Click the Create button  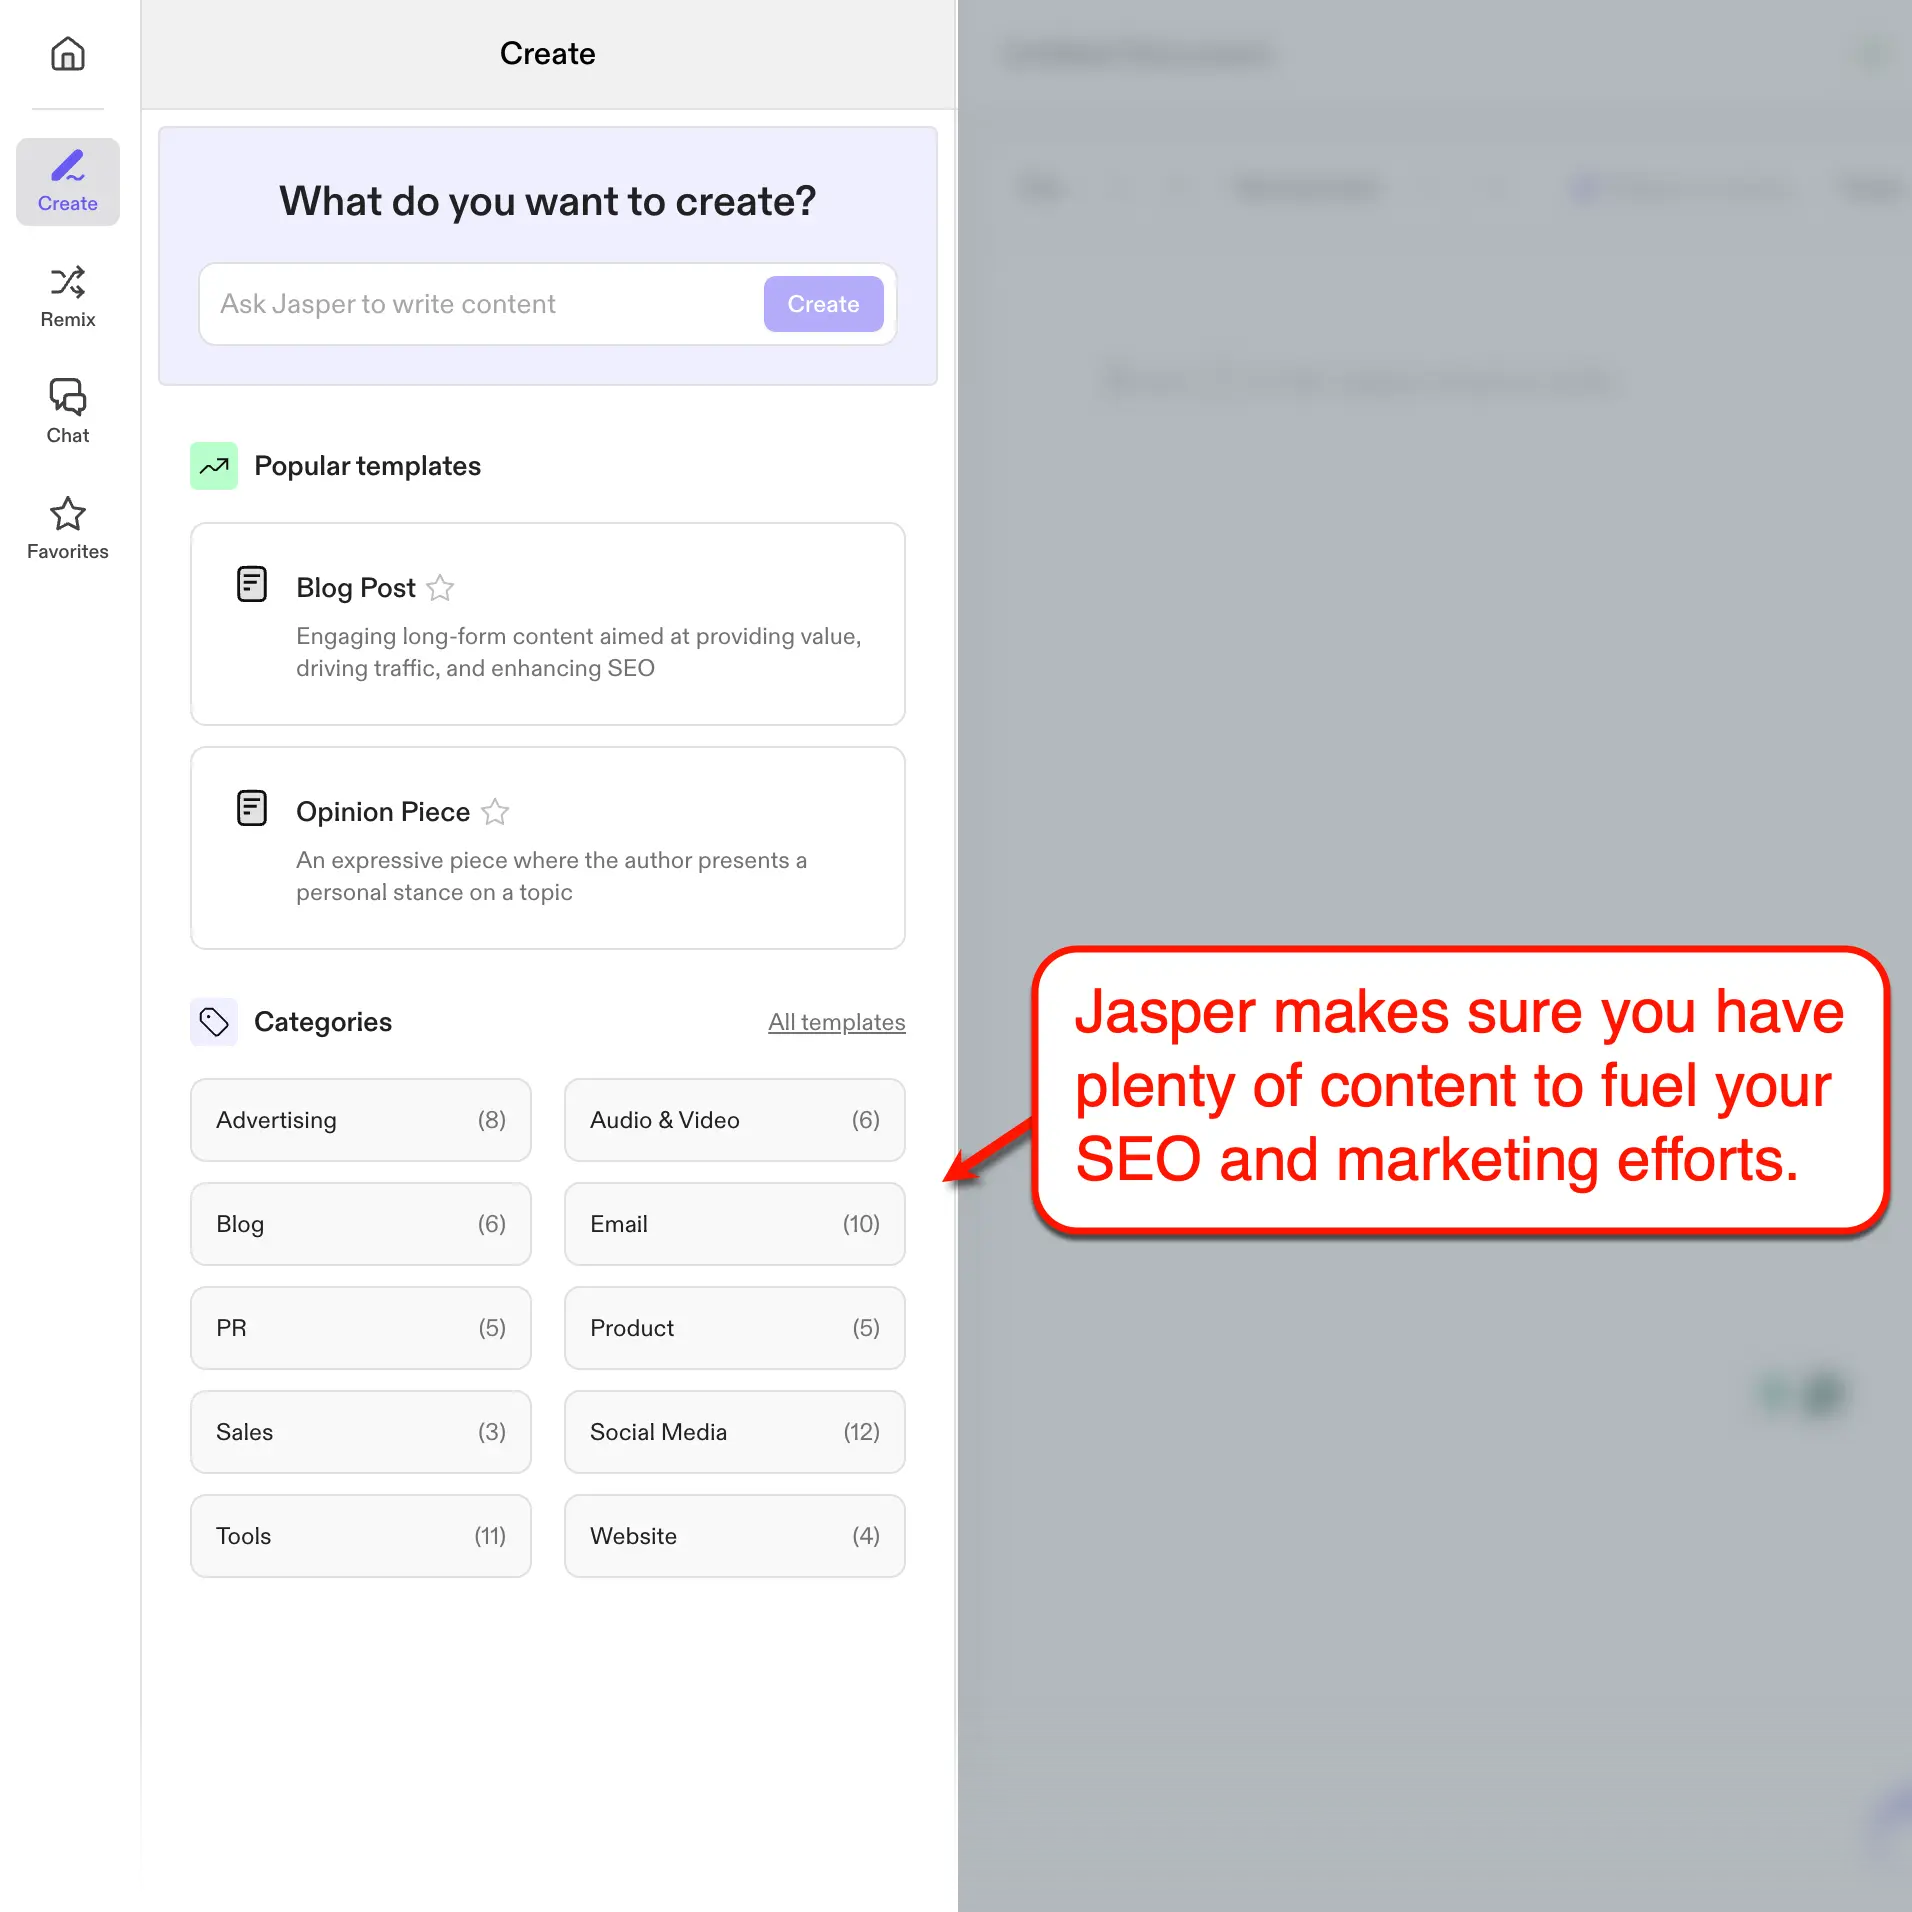(x=822, y=304)
